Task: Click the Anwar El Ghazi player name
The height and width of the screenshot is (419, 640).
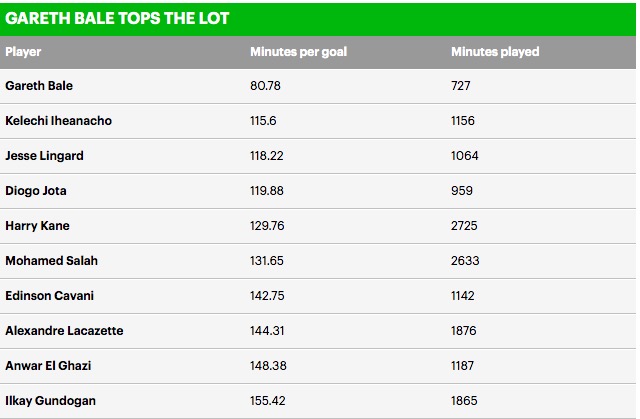Action: [x=48, y=366]
